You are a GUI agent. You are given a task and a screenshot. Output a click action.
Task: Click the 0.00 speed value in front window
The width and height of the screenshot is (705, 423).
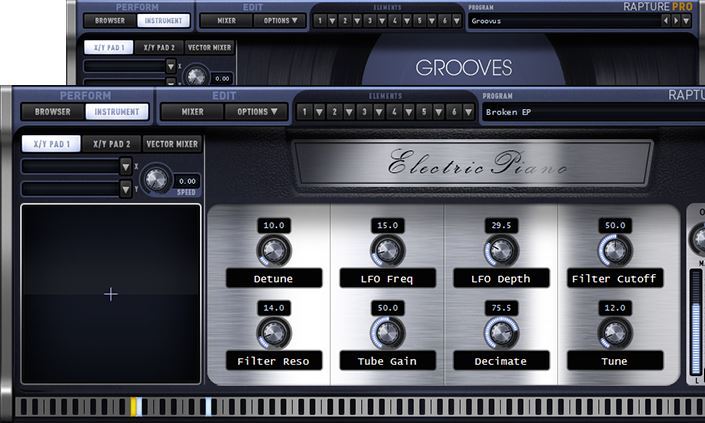187,181
